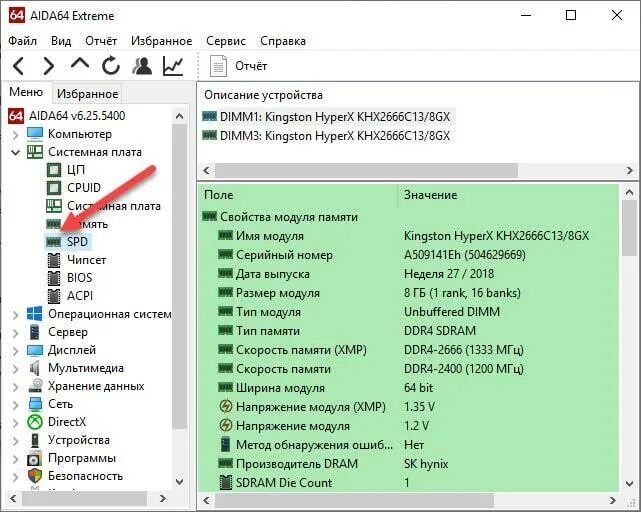Switch to the Меню sidebar tab
The image size is (641, 512).
[x=26, y=92]
